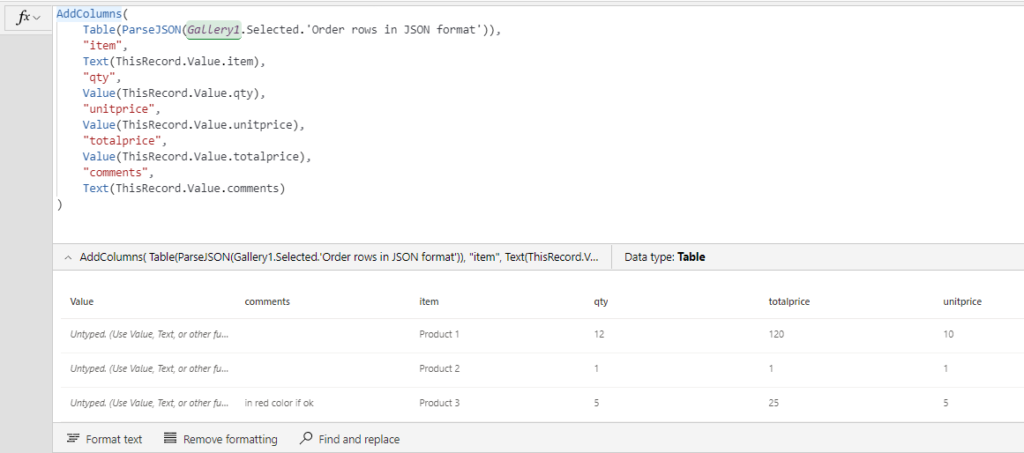Click the fx function icon

click(24, 18)
